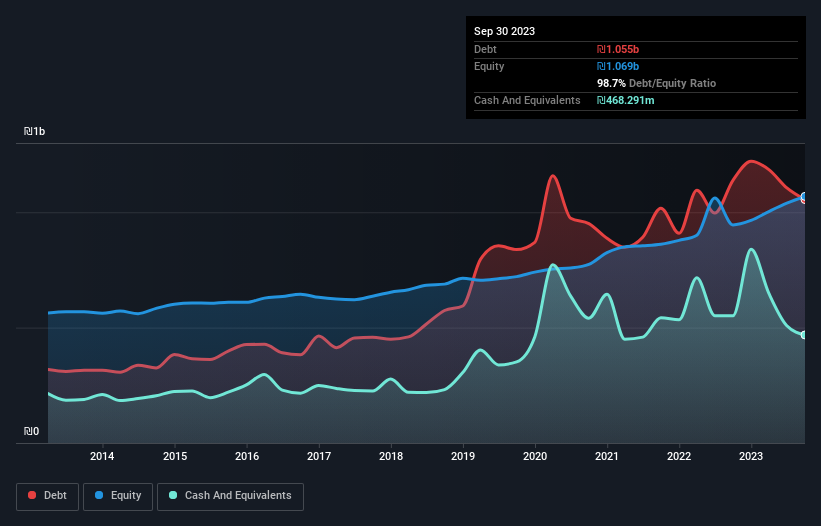Click the teal Cash legend dot
This screenshot has width=821, height=526.
pos(173,495)
